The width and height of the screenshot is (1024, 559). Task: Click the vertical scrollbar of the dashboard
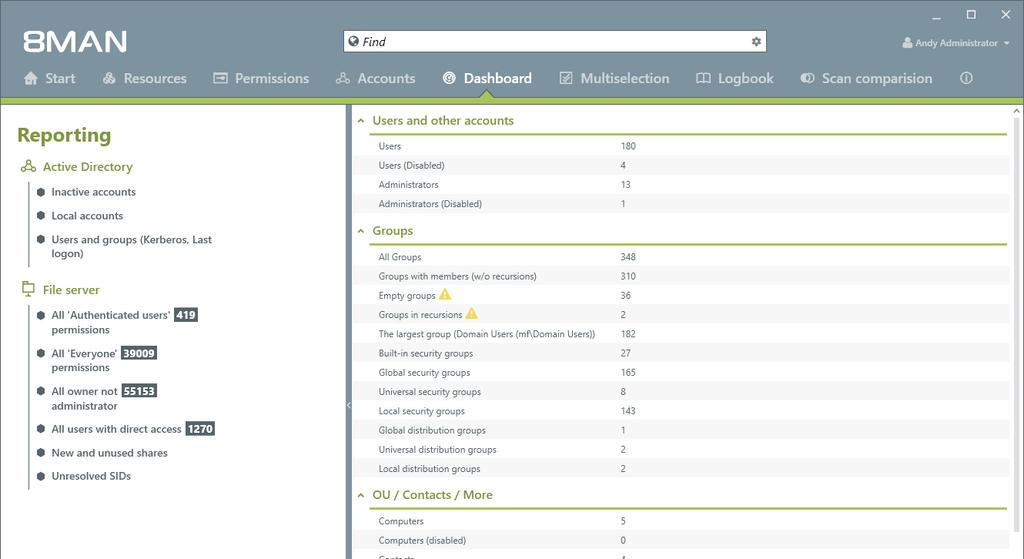point(1016,327)
